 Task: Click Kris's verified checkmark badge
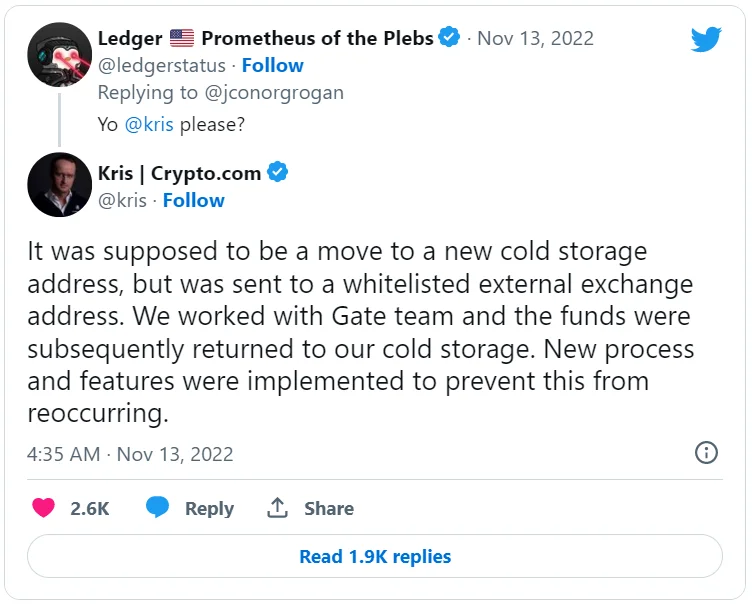coord(278,172)
